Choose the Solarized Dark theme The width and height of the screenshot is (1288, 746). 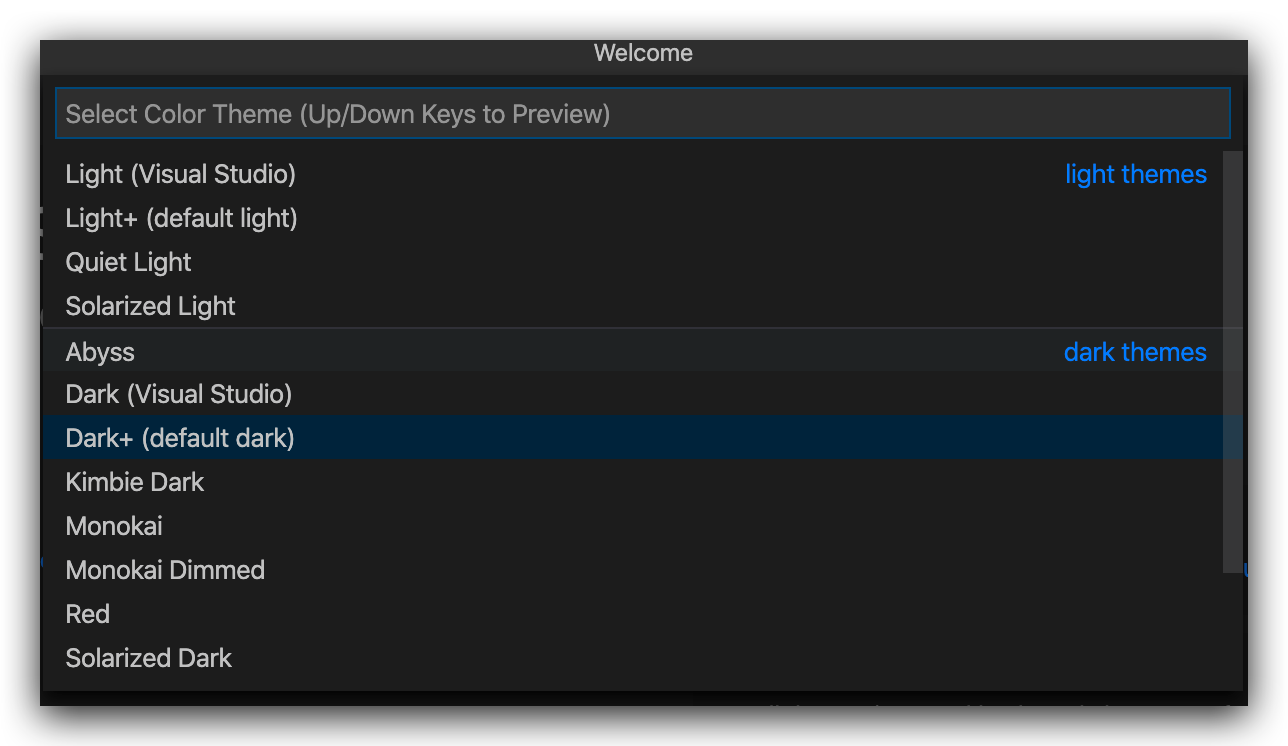click(149, 658)
